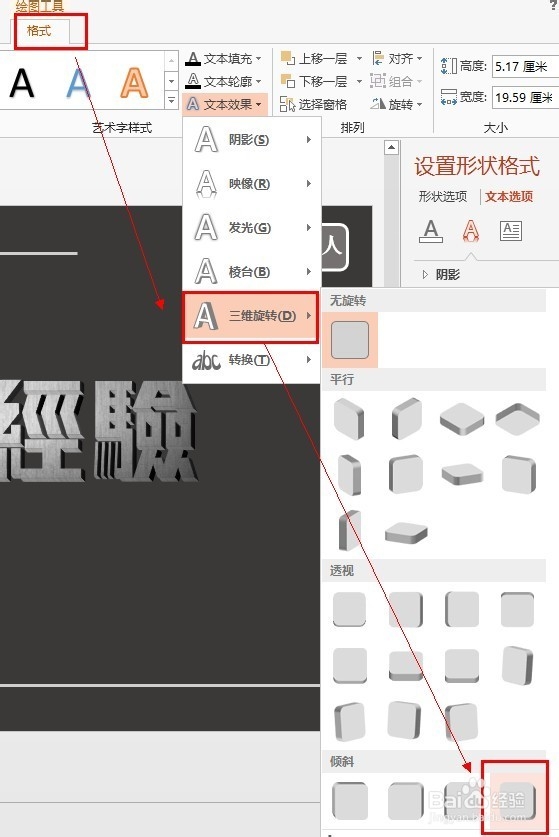Viewport: 559px width, 837px height.
Task: Open the 文本效果 dropdown
Action: [x=224, y=104]
